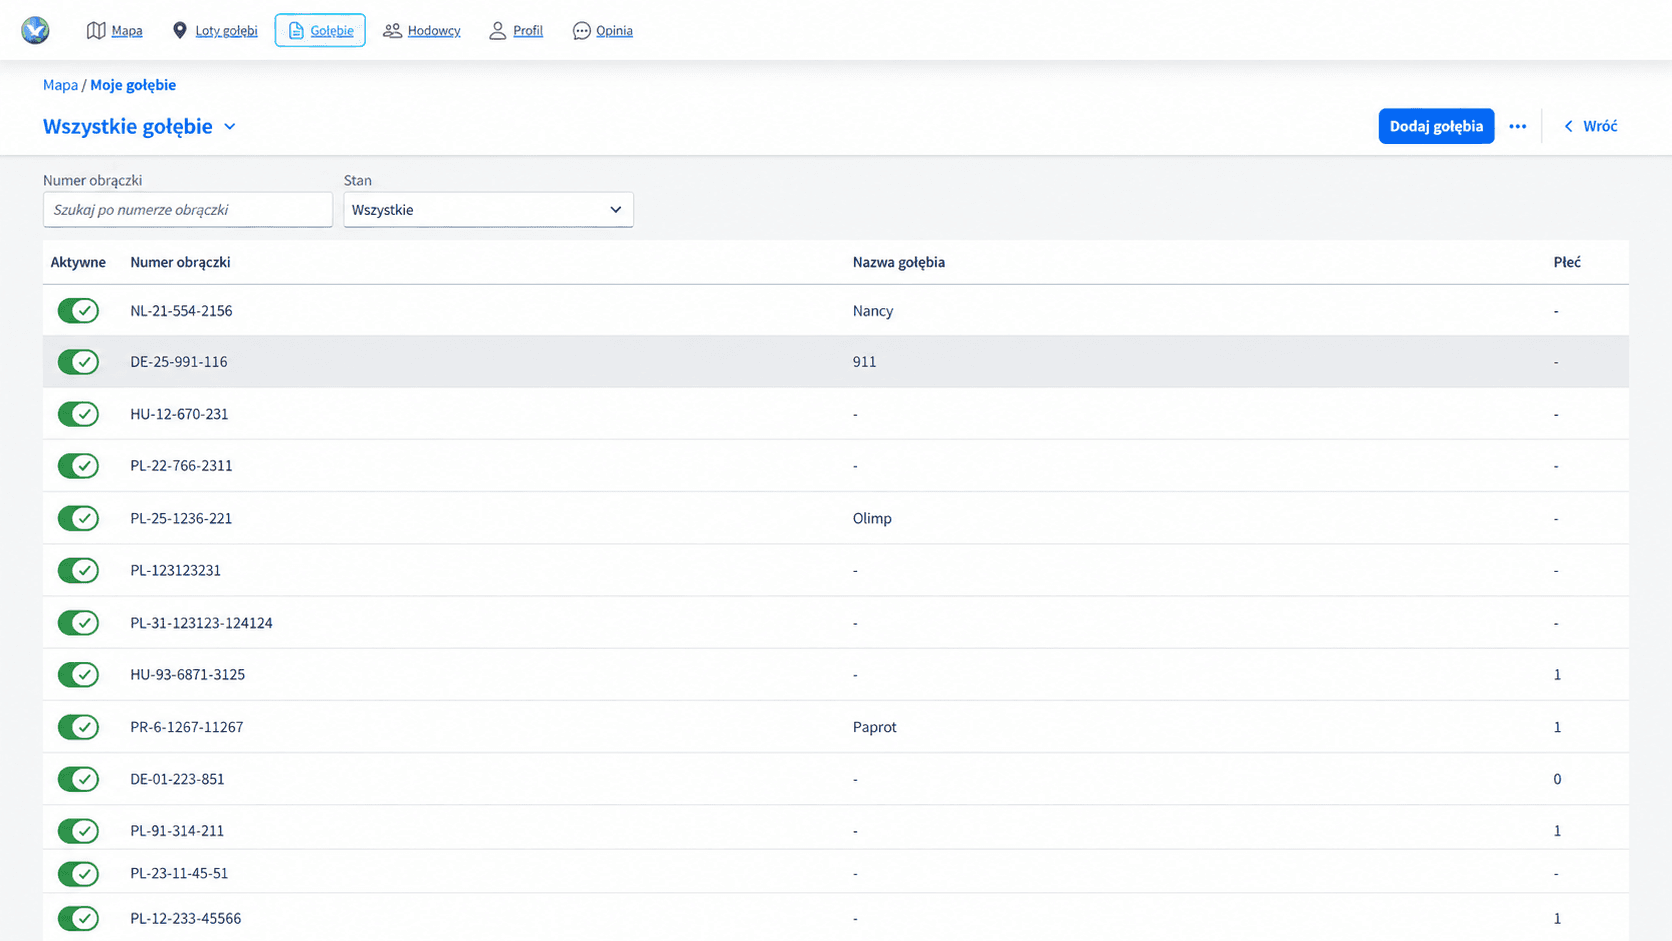Click the Profil user icon
This screenshot has height=941, width=1672.
[497, 31]
